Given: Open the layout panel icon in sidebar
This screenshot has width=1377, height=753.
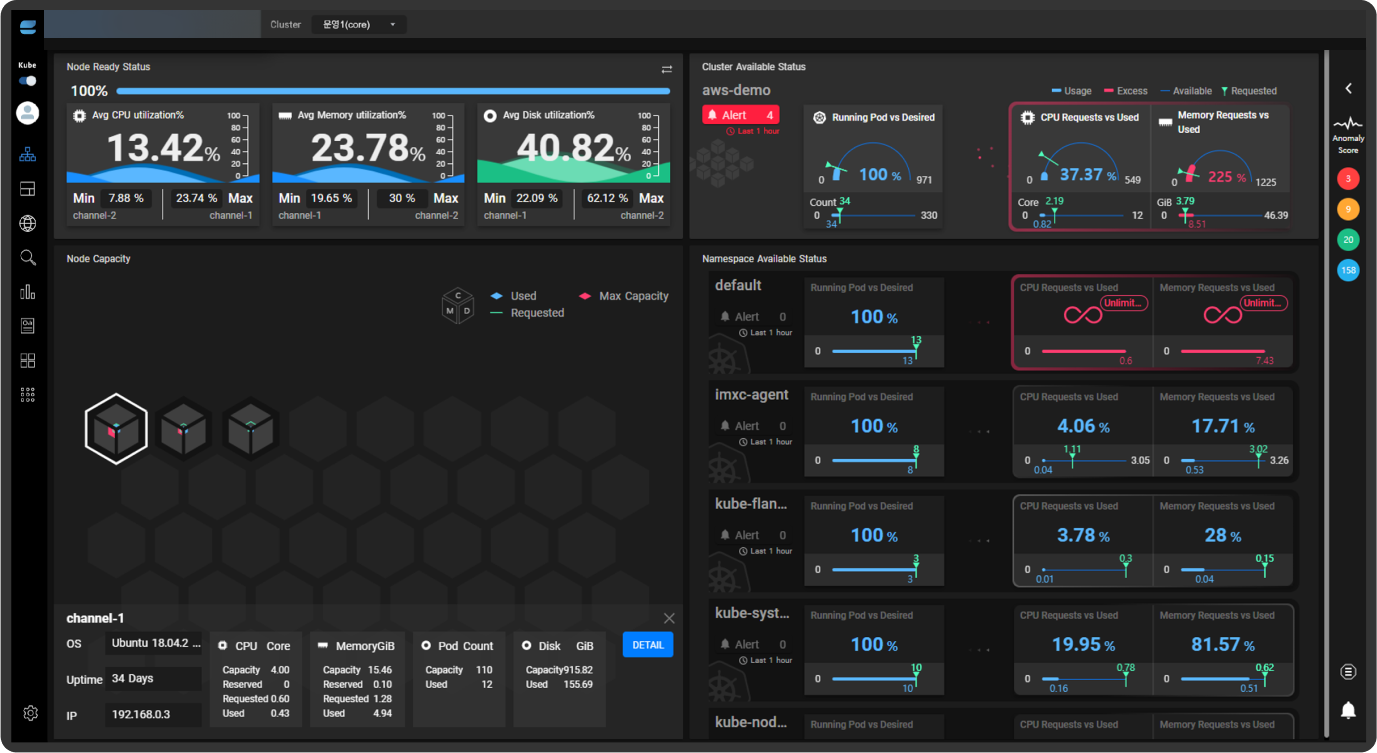Looking at the screenshot, I should tap(27, 189).
